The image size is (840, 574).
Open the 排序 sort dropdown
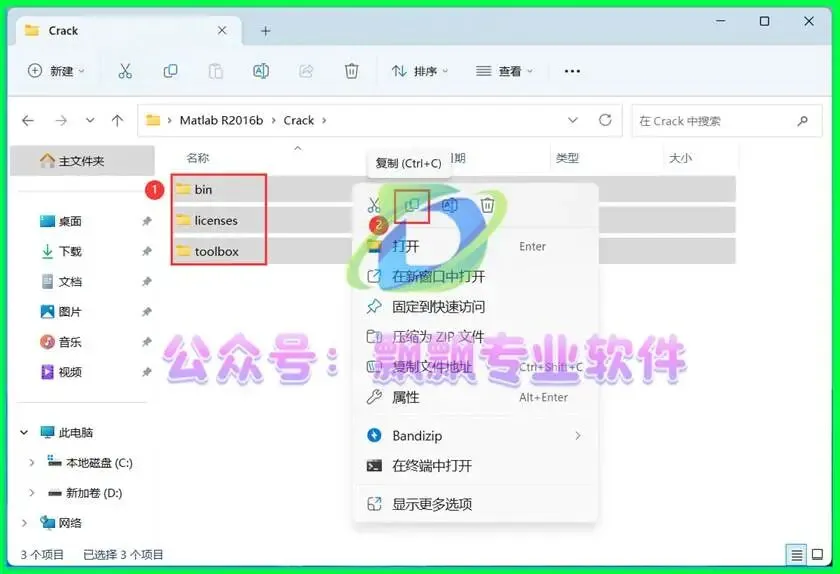pos(421,71)
